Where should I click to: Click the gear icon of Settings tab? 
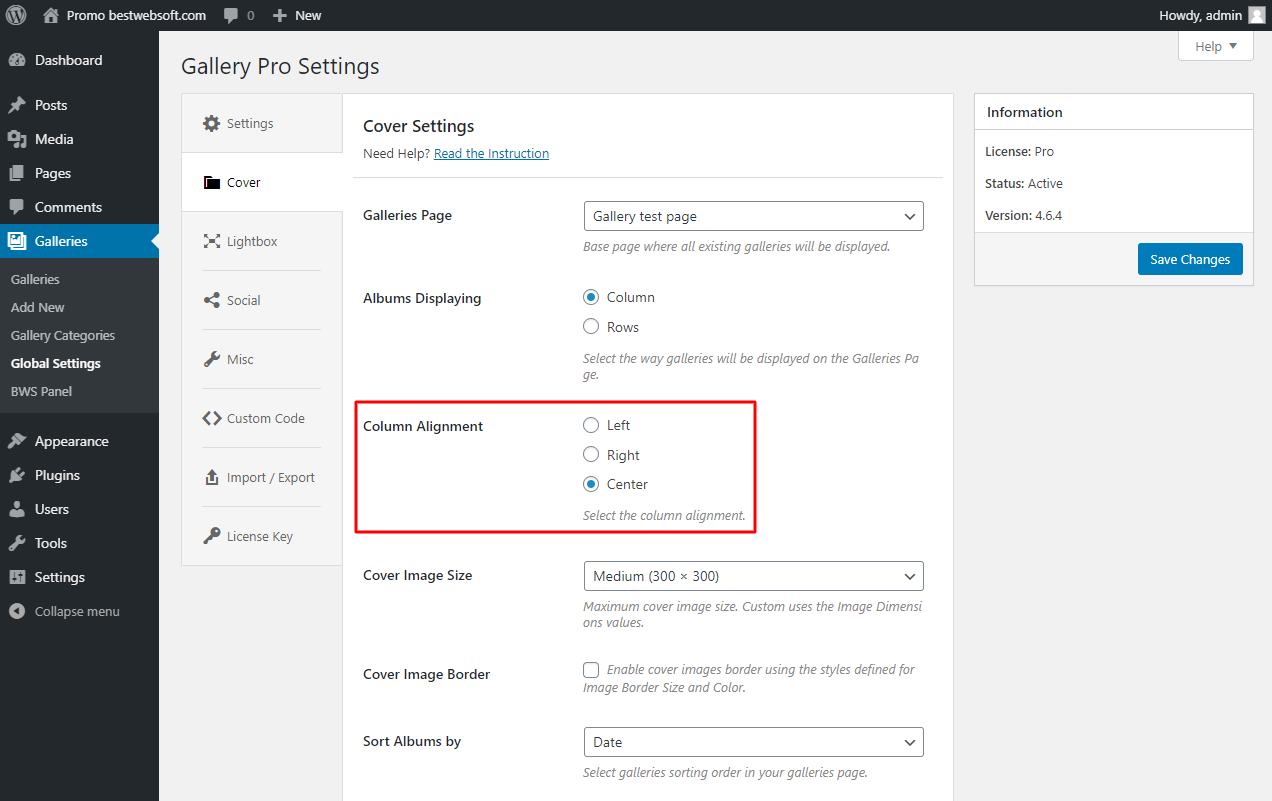pos(211,124)
